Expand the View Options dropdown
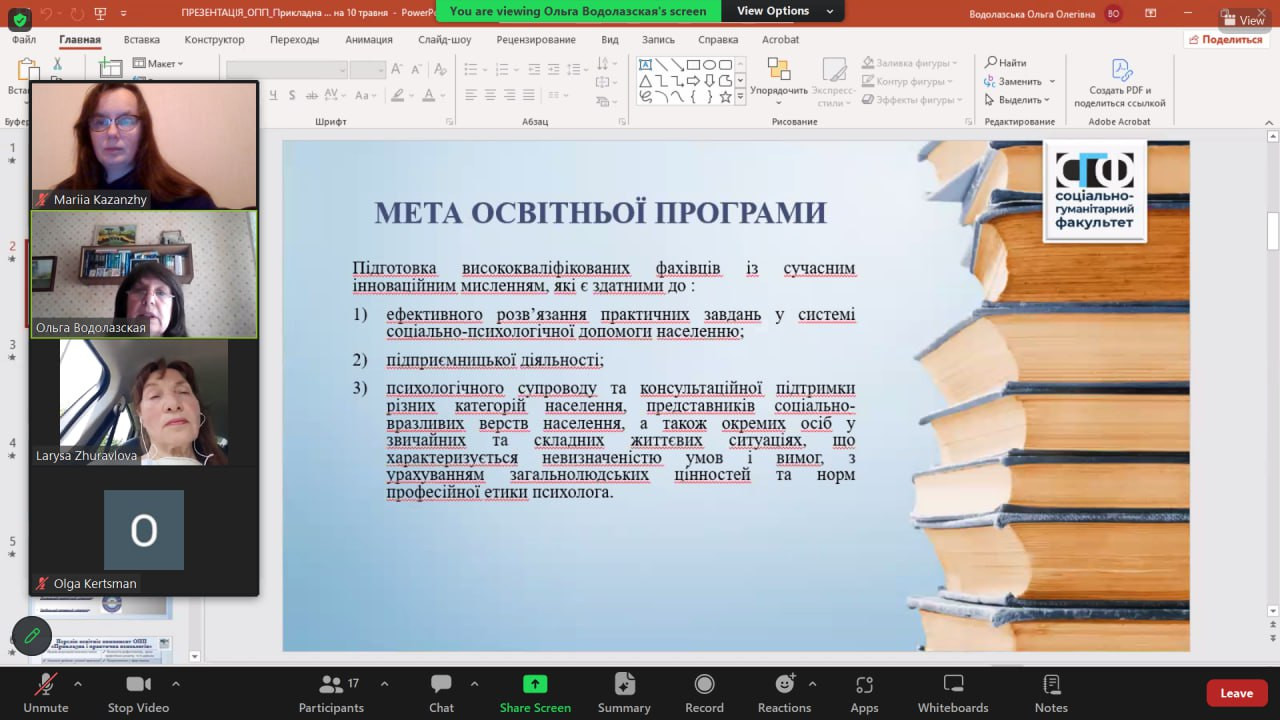This screenshot has height=720, width=1280. [785, 11]
